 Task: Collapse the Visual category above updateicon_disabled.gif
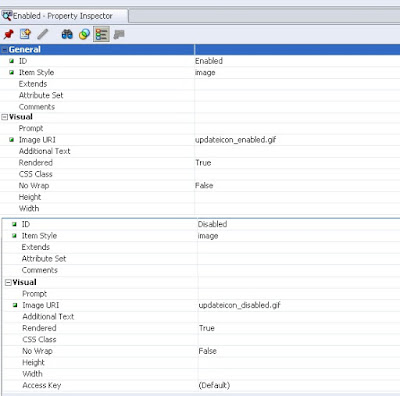point(9,283)
